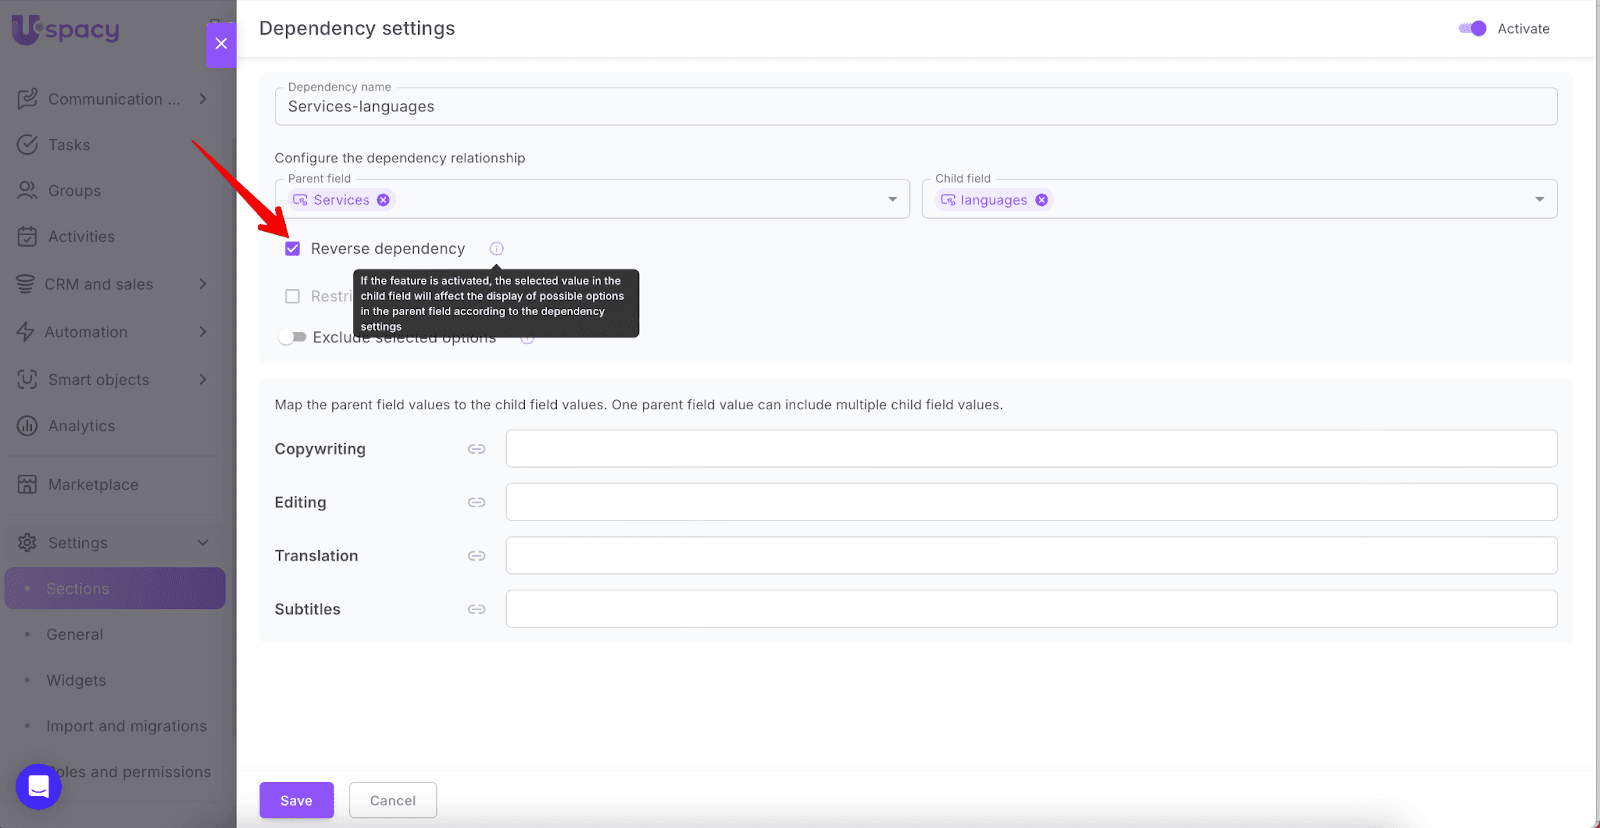1600x828 pixels.
Task: Remove the languages tag from Child field
Action: [x=1041, y=200]
